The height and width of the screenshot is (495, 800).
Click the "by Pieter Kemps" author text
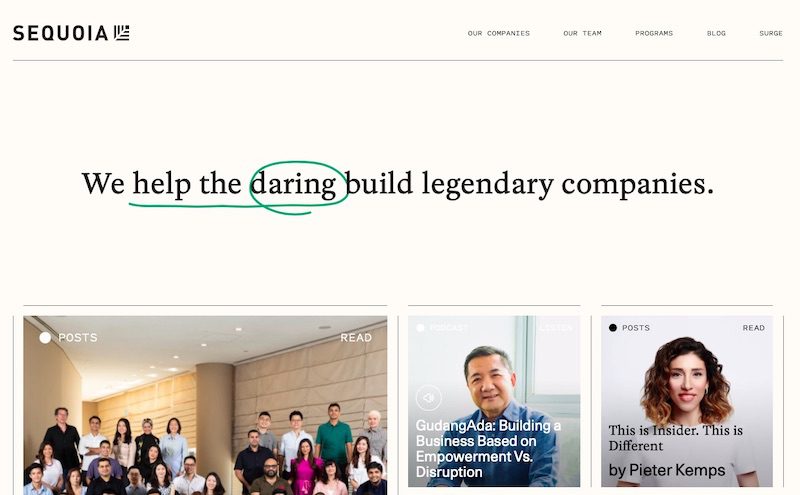667,470
